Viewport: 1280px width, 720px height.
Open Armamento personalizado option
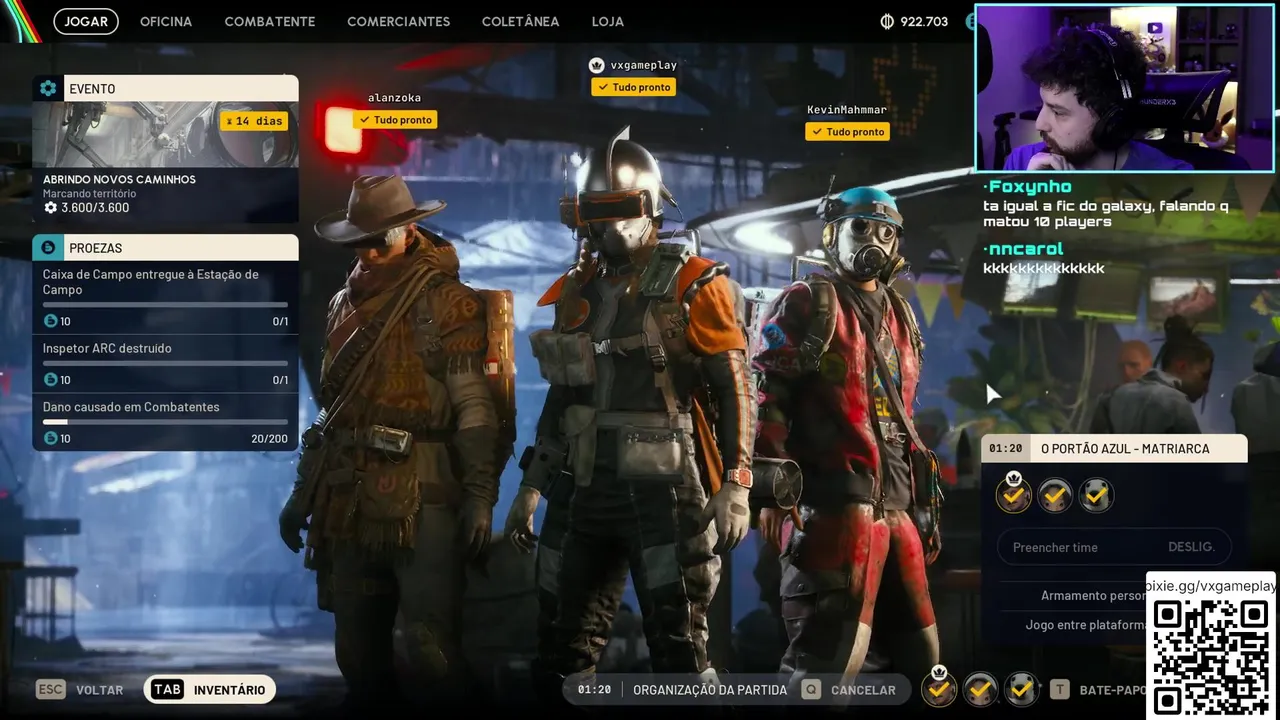coord(1093,595)
